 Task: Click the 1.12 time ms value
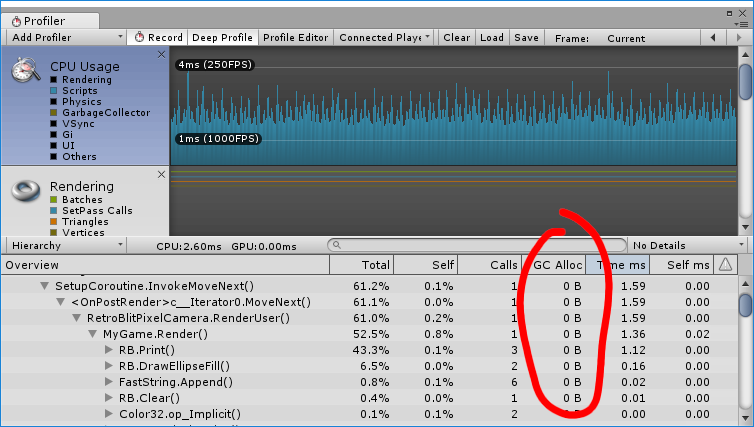[633, 350]
